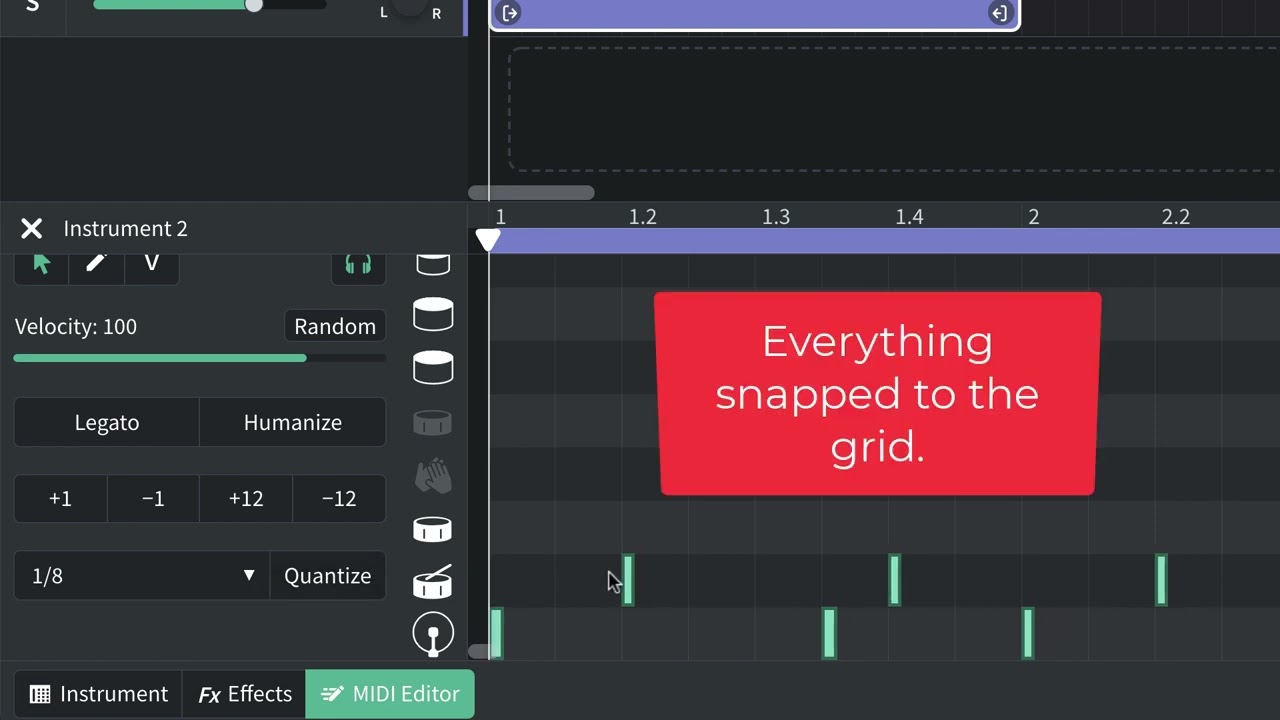Select the snare note at beat 1.4

pyautogui.click(x=895, y=580)
